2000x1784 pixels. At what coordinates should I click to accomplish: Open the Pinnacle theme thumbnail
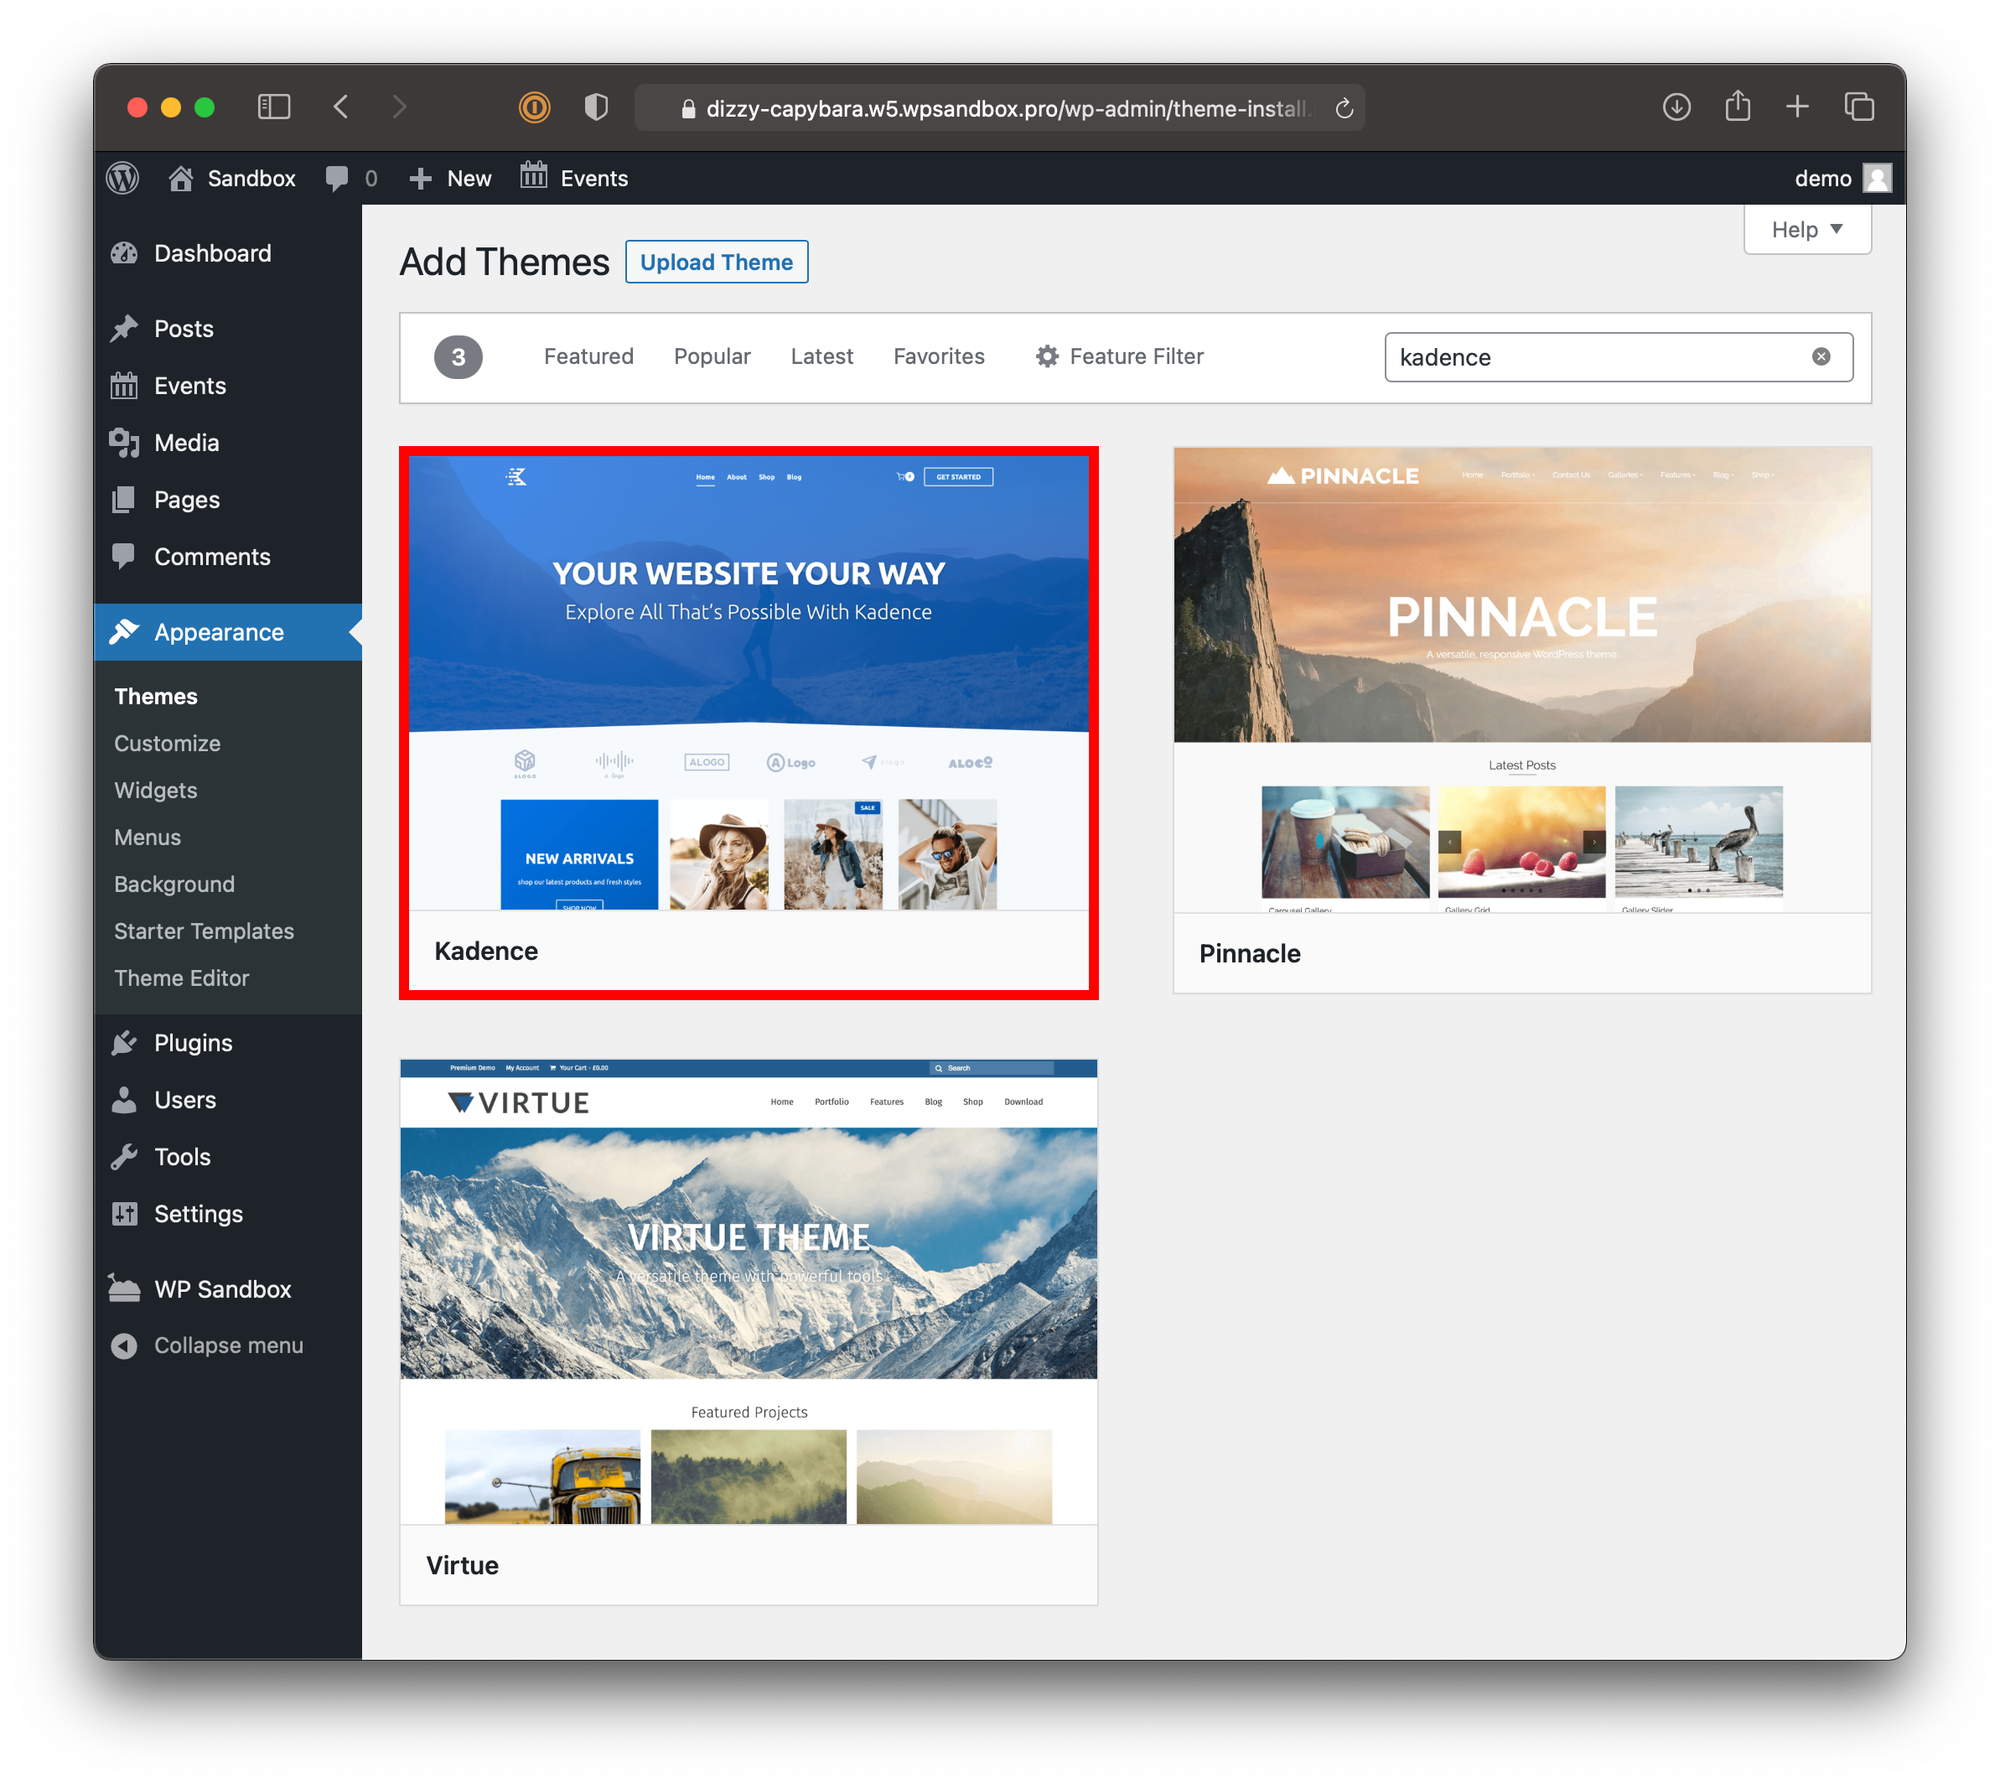1522,680
